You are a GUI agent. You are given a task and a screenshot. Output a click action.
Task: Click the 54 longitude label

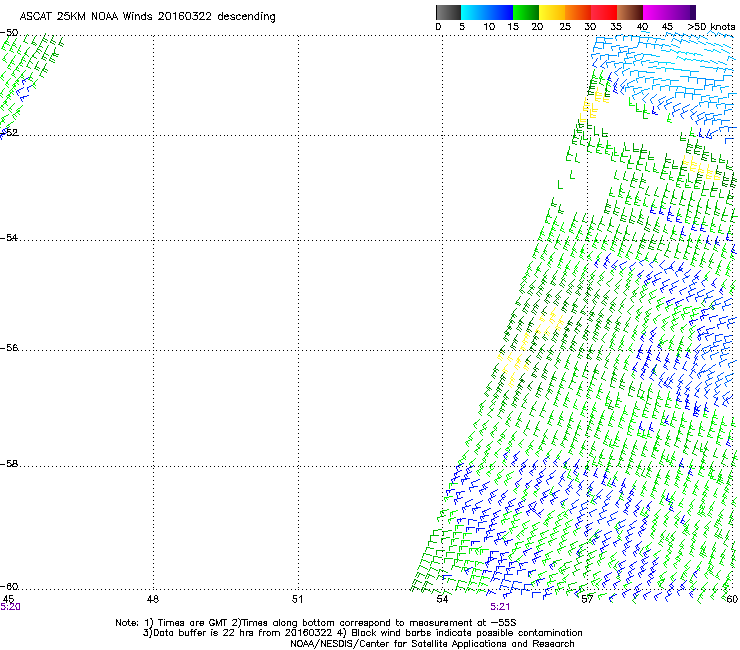442,599
